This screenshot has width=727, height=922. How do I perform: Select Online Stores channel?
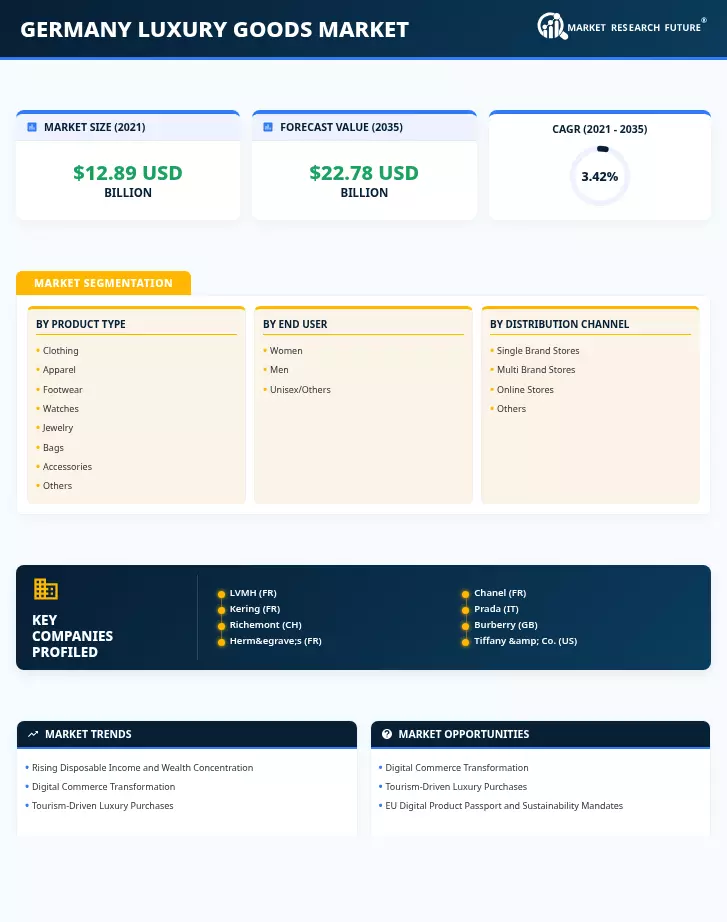[x=525, y=389]
